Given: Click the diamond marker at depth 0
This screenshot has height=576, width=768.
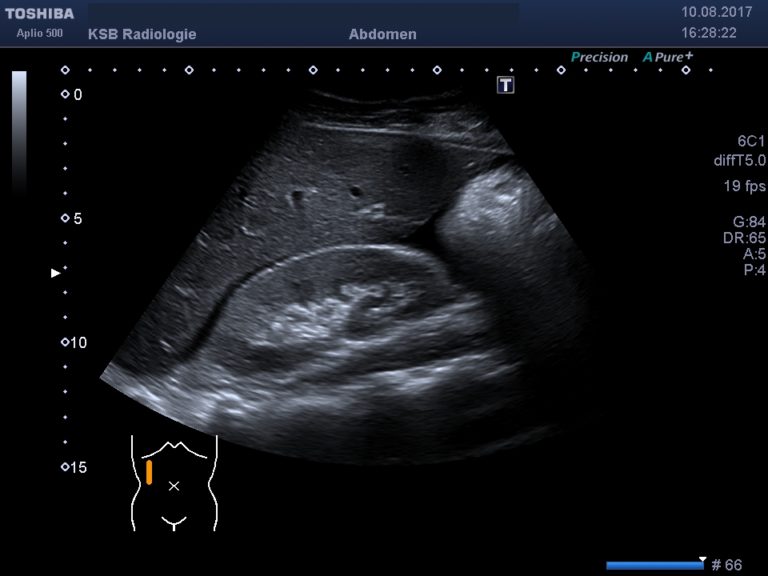Looking at the screenshot, I should click(x=66, y=94).
